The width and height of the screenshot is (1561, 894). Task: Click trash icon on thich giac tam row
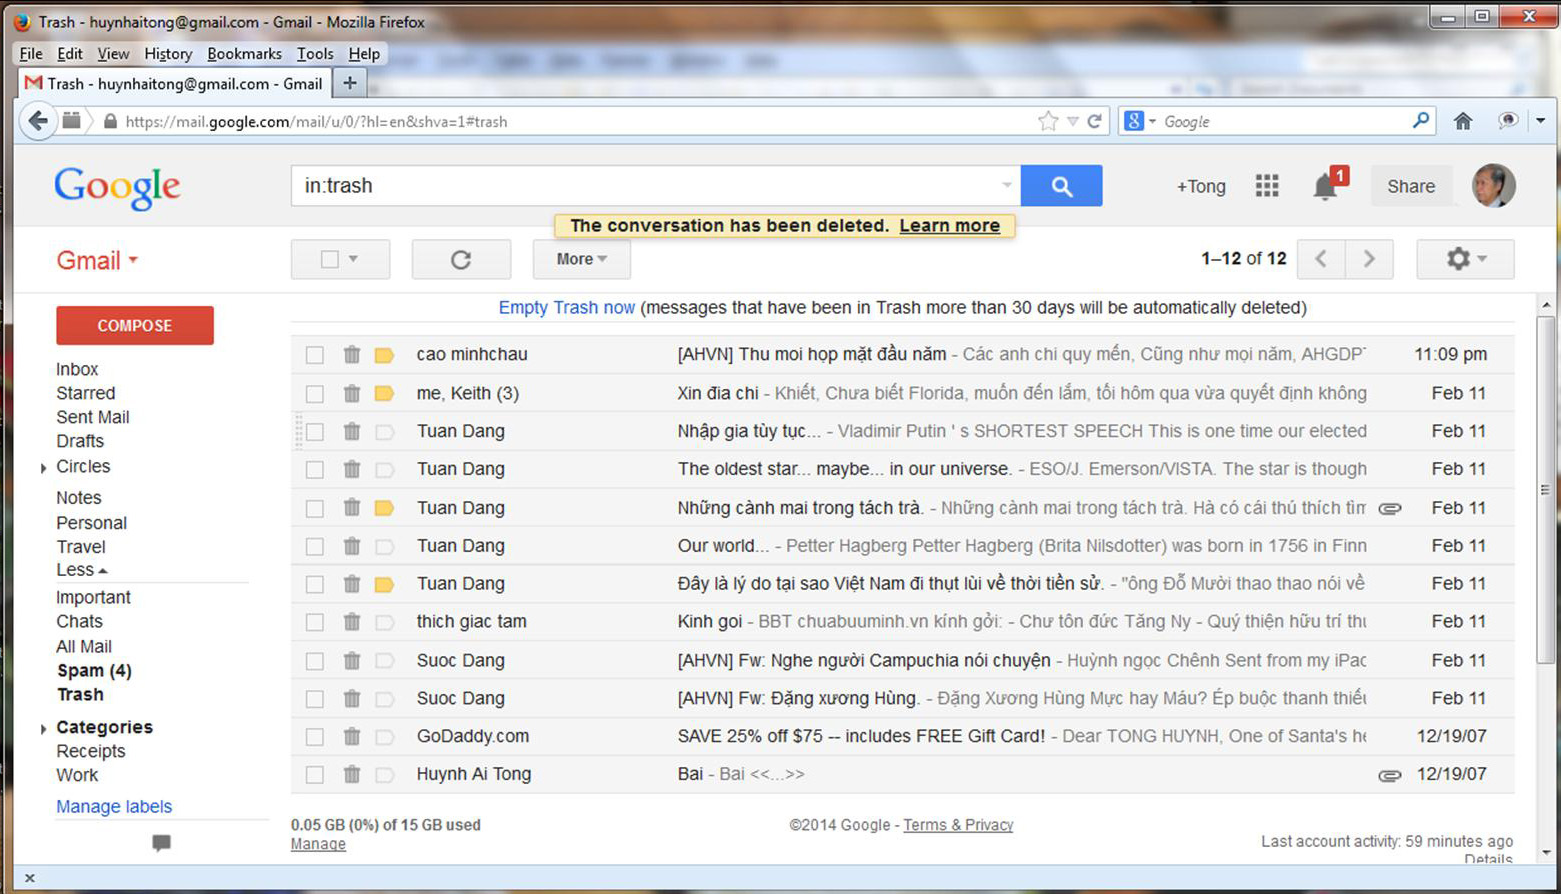pyautogui.click(x=352, y=622)
